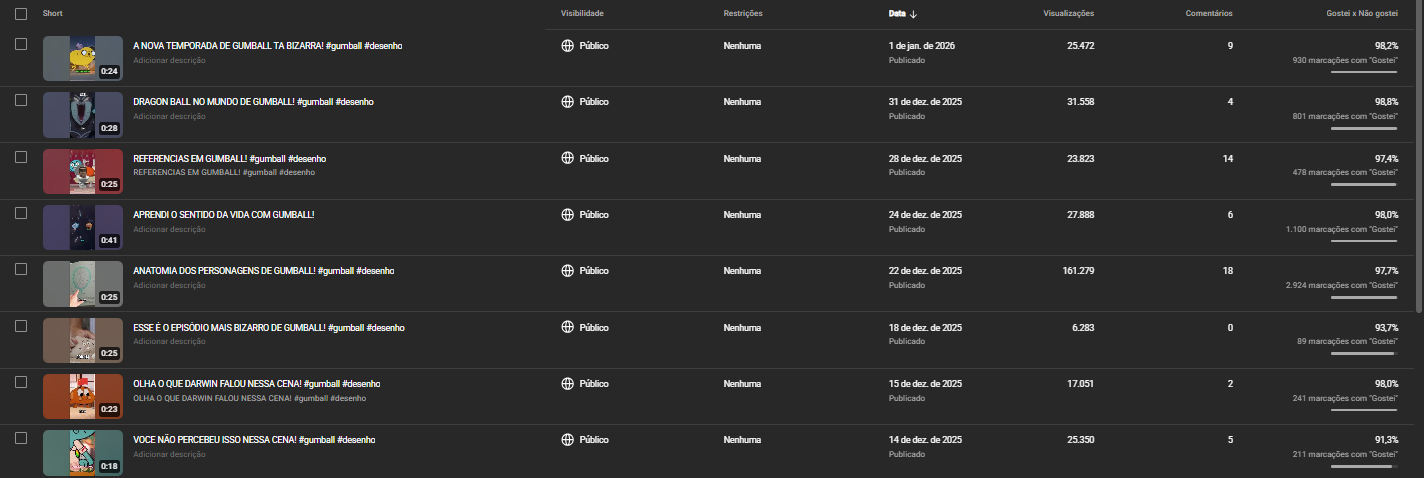Click the globe icon on the DRAGON BALL row
The height and width of the screenshot is (478, 1424).
[567, 102]
